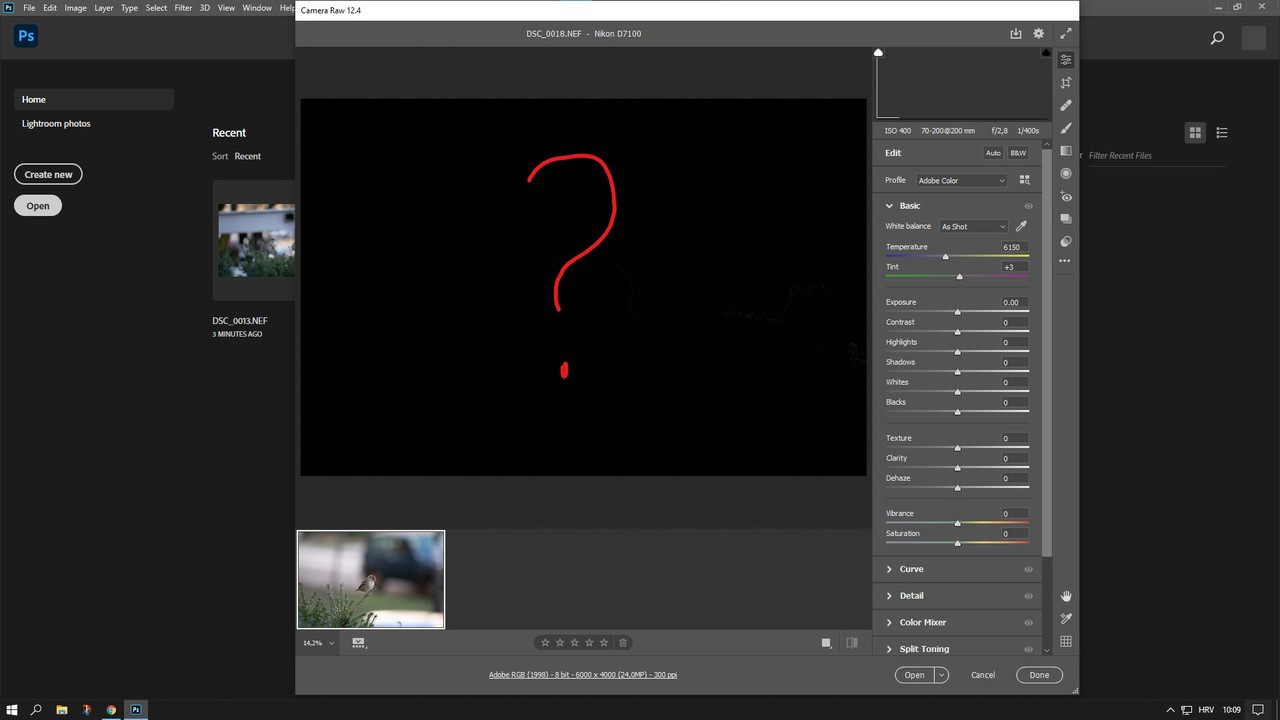Open the Layer menu
Screen dimensions: 1280x720
pos(104,8)
